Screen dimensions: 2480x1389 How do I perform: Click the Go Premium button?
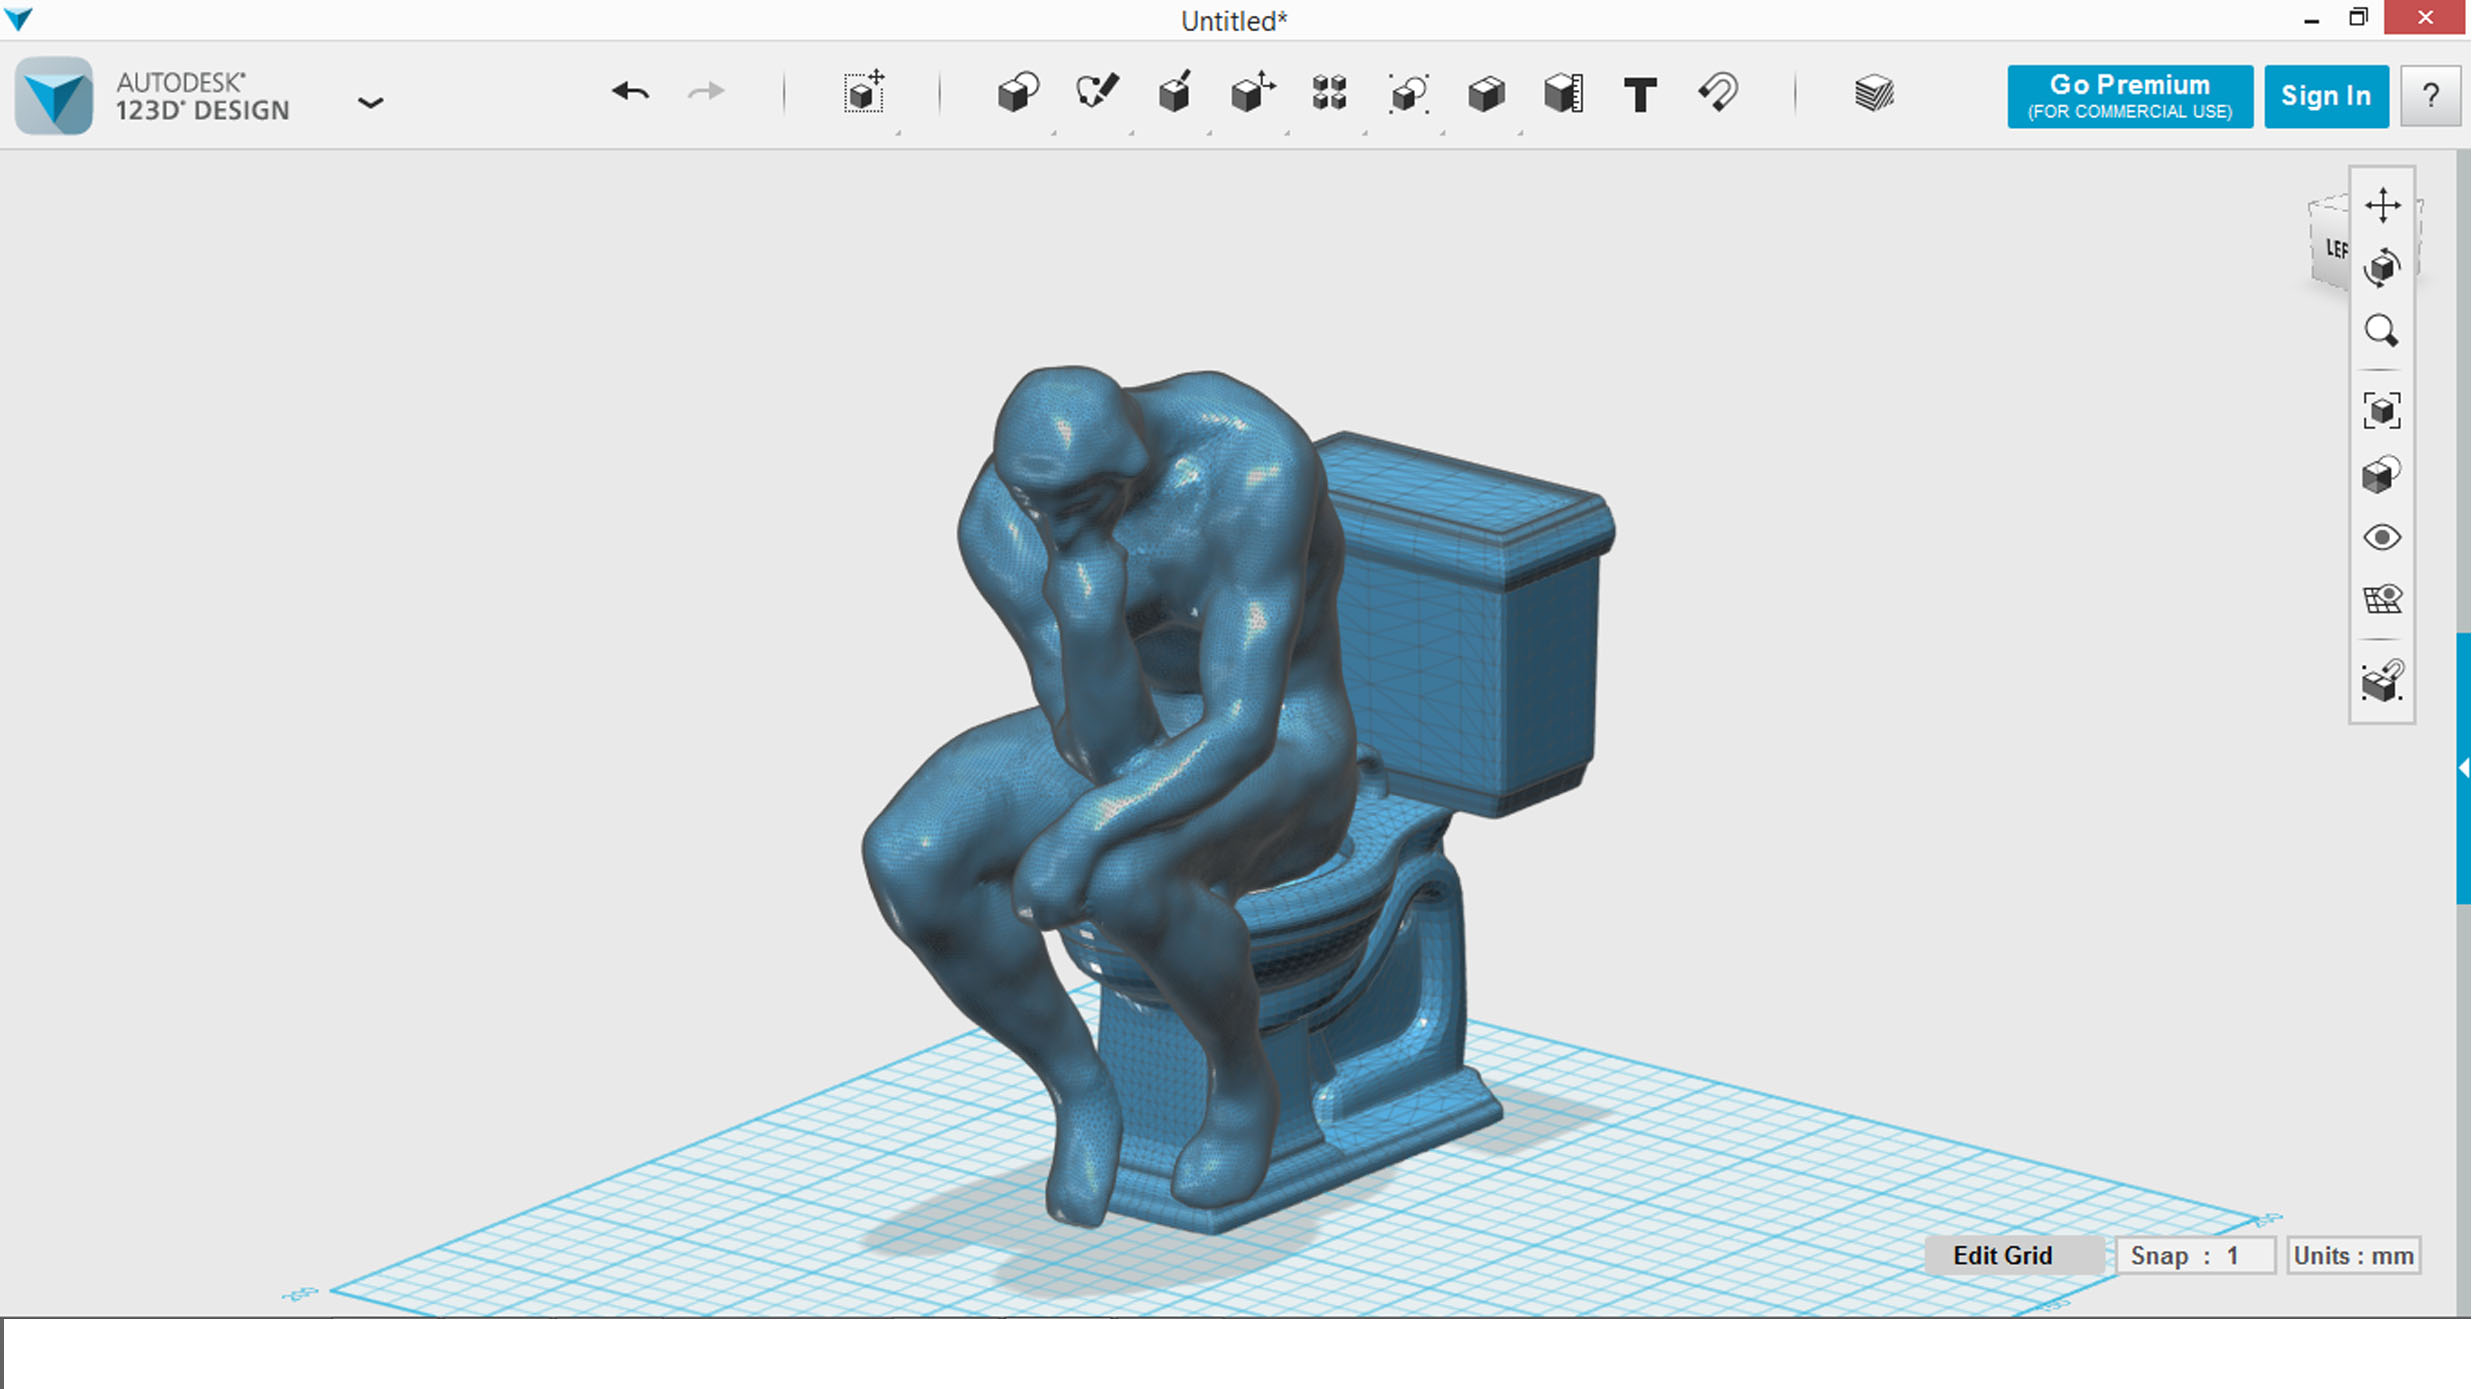click(x=2129, y=96)
